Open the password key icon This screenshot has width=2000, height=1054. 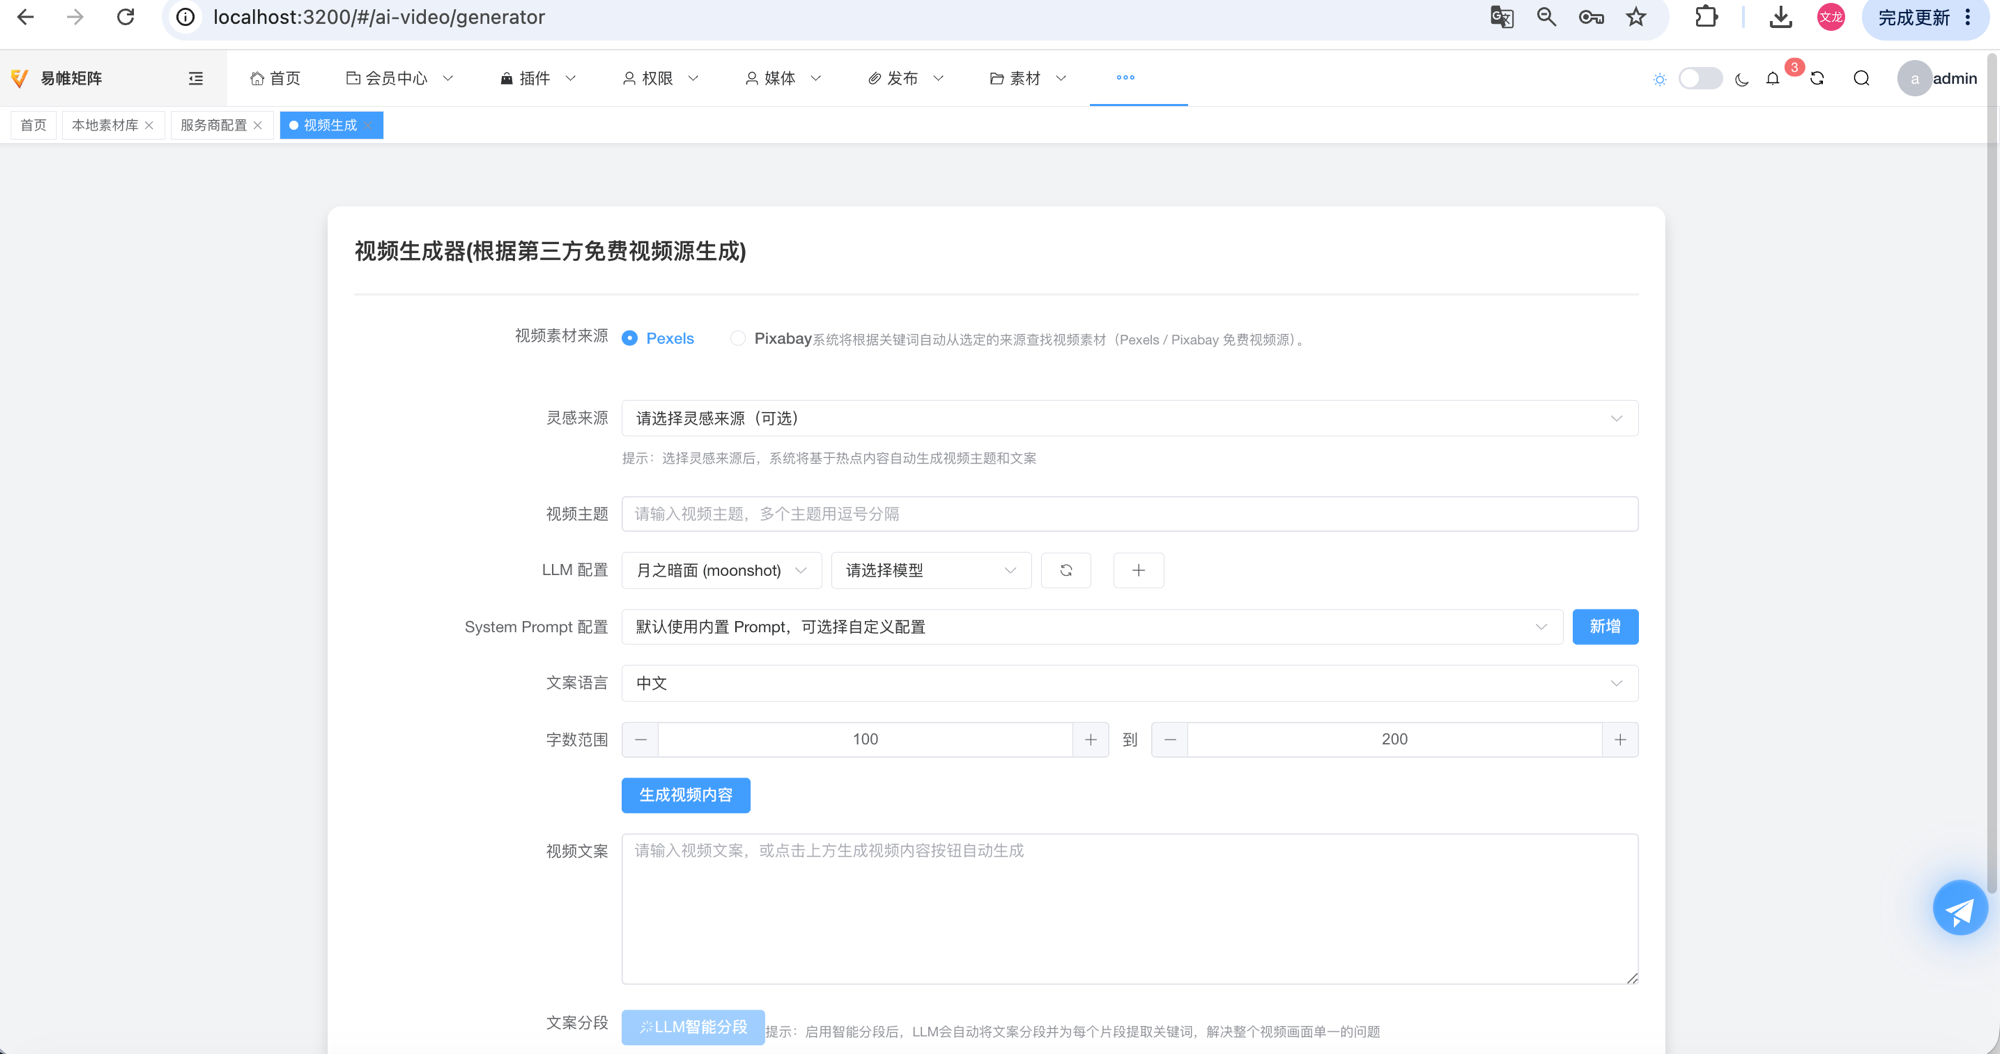(1591, 17)
